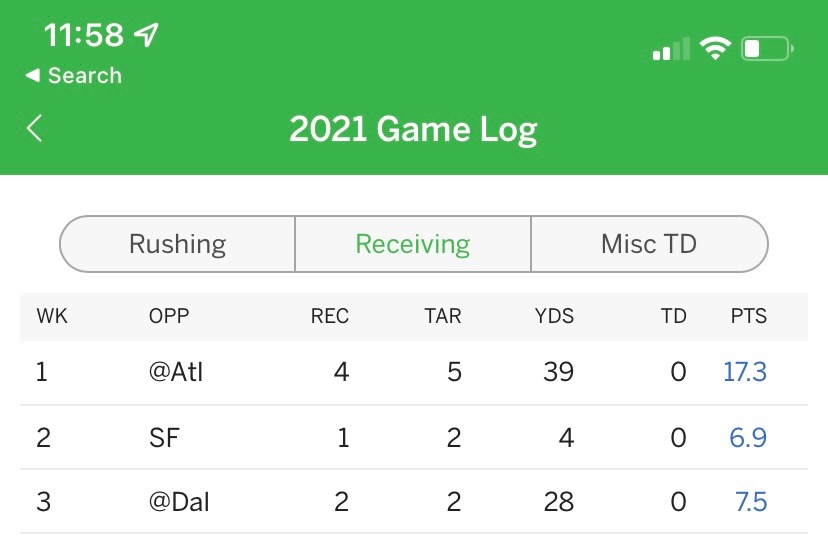The width and height of the screenshot is (828, 543).
Task: Select the SF opponent row
Action: pyautogui.click(x=164, y=438)
